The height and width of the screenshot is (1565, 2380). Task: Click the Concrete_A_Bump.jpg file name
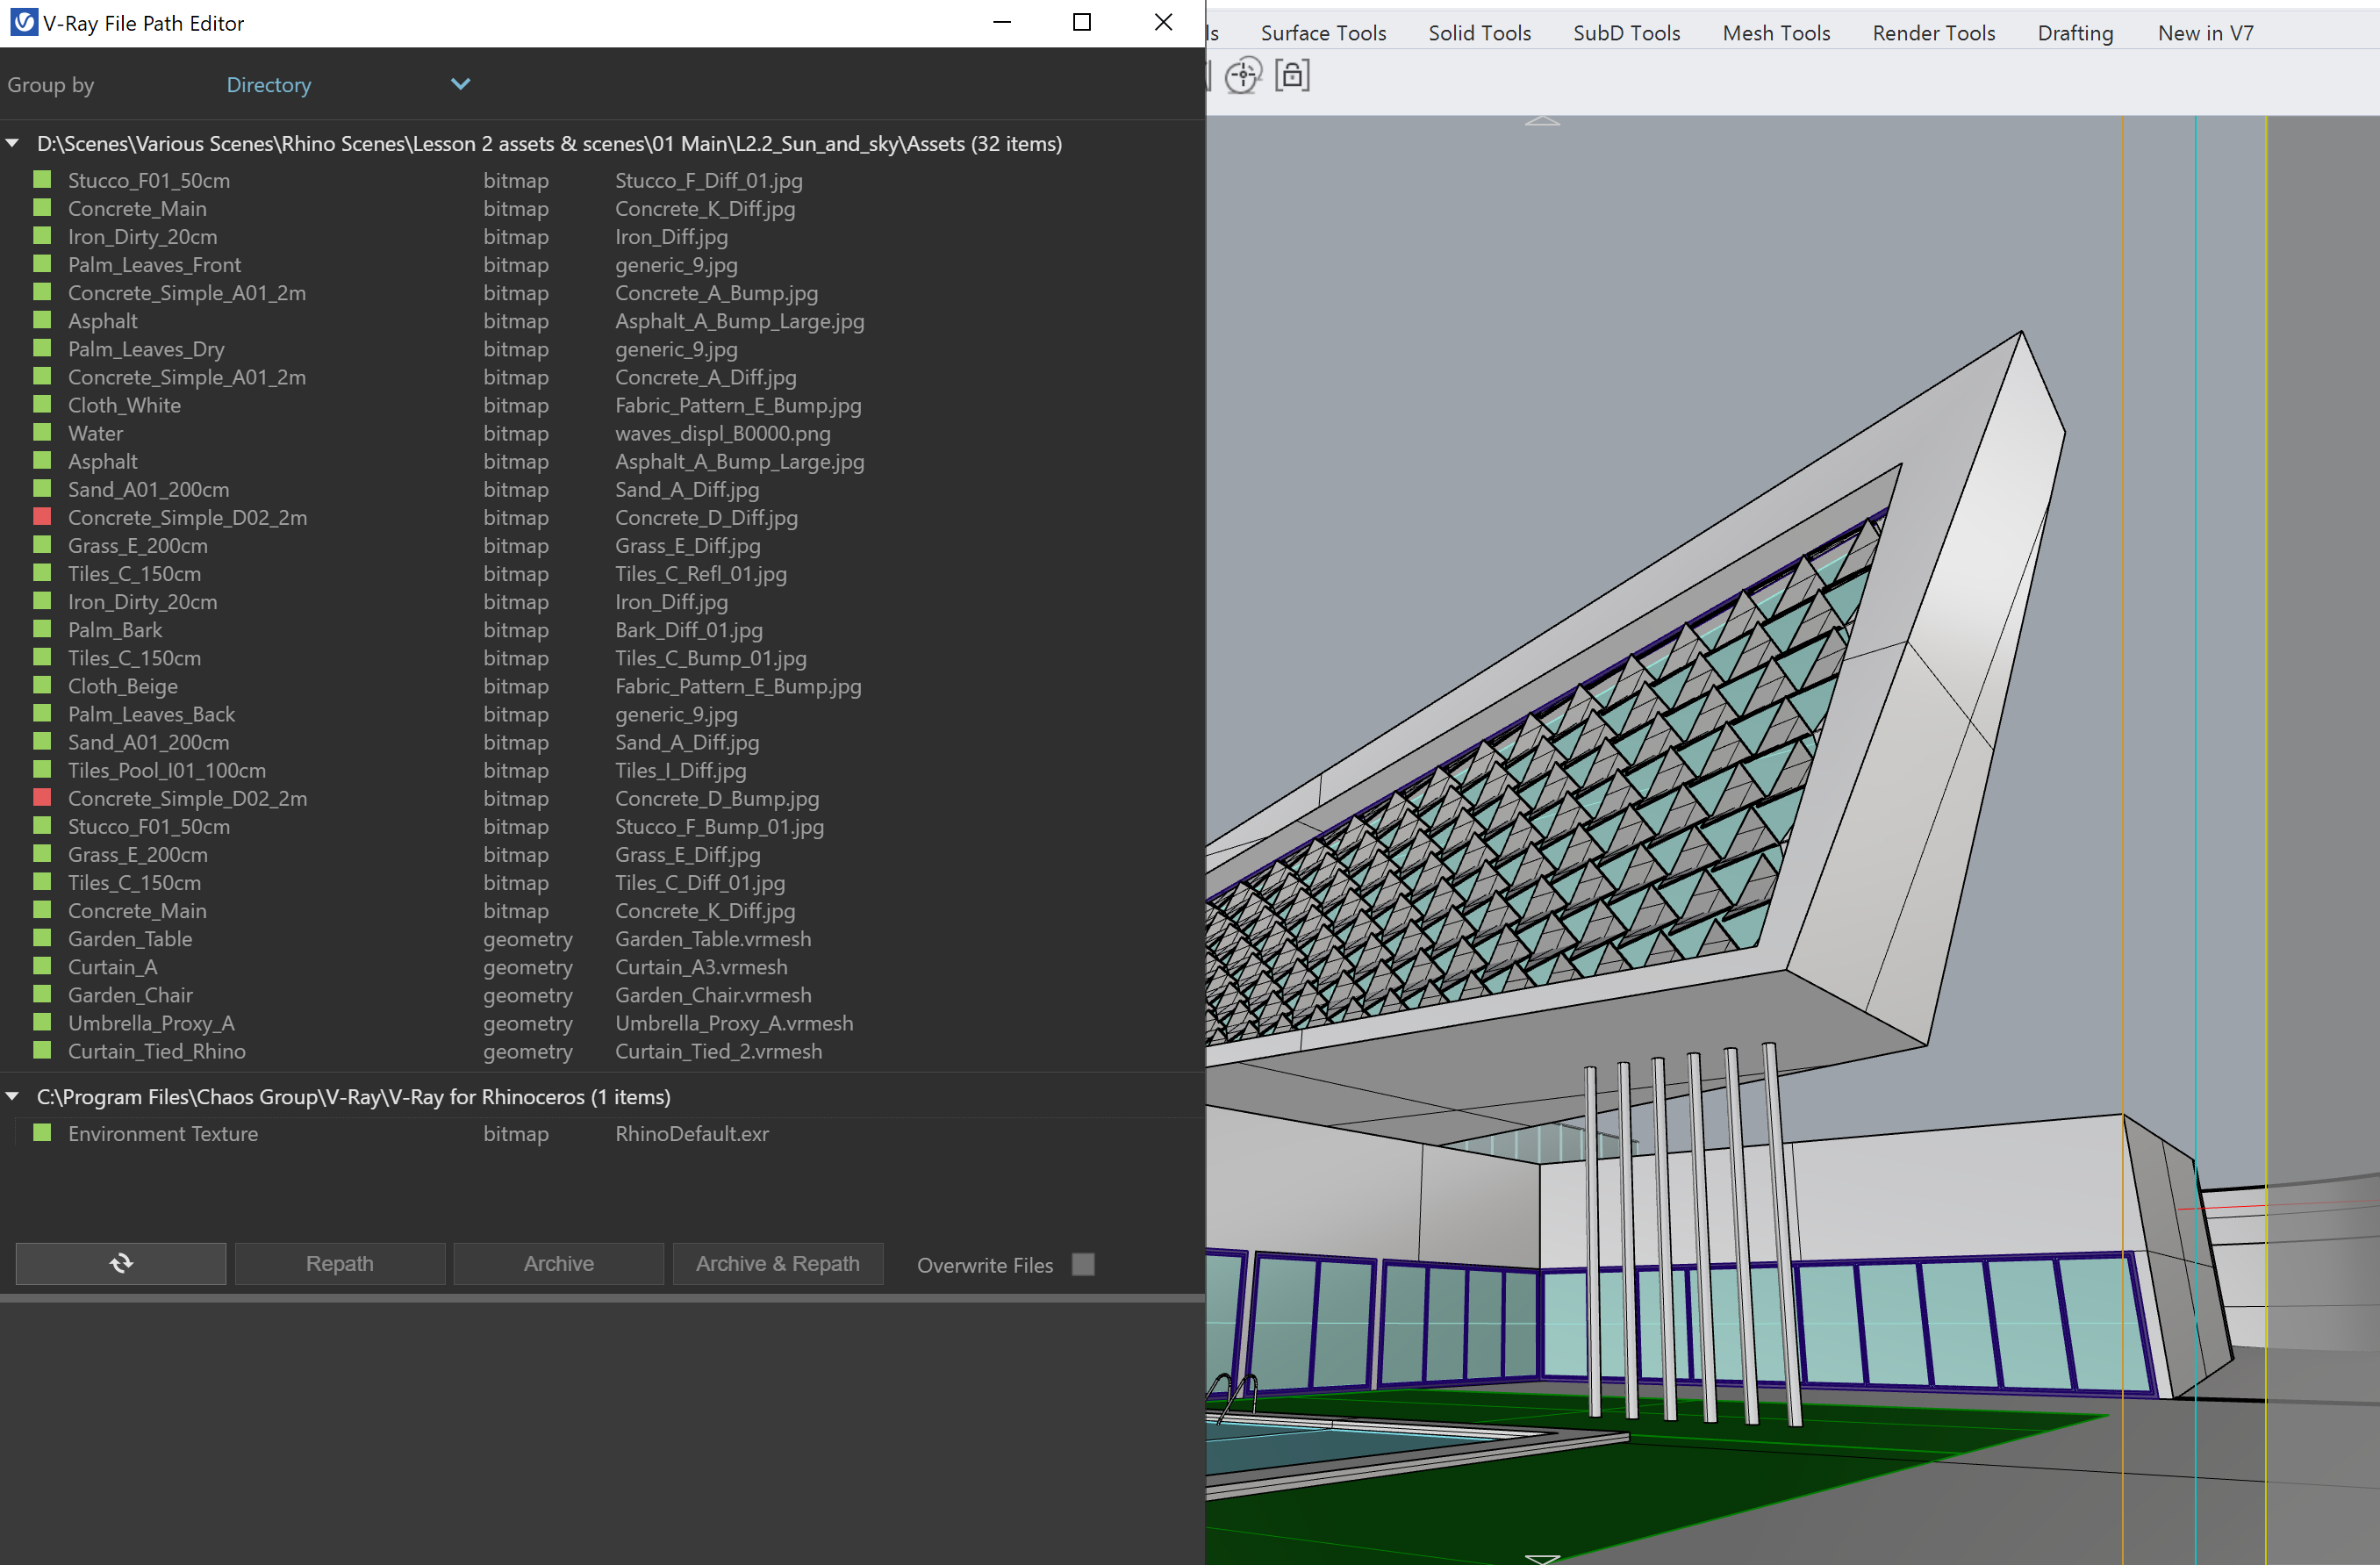coord(716,293)
